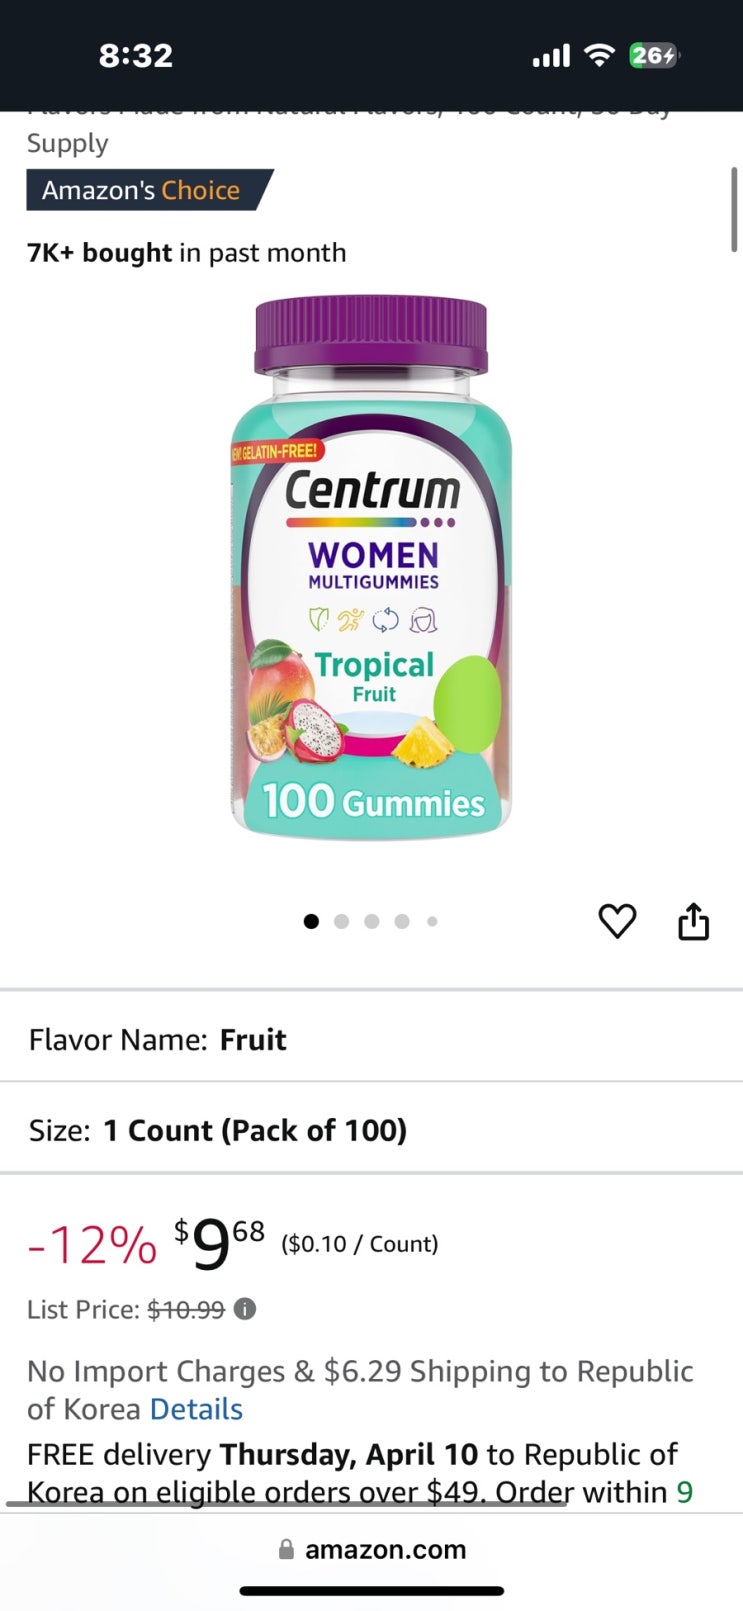Tap the Amazon's Choice badge

[146, 190]
